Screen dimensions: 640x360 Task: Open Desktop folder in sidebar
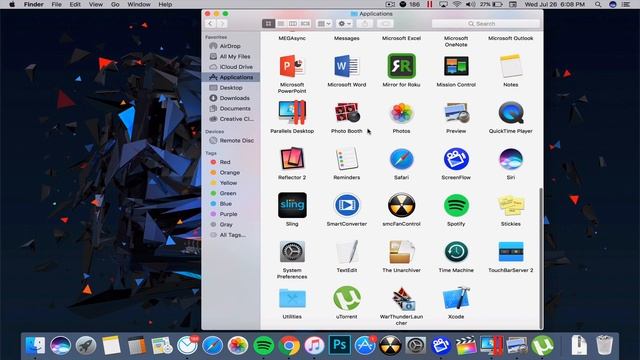click(x=231, y=88)
